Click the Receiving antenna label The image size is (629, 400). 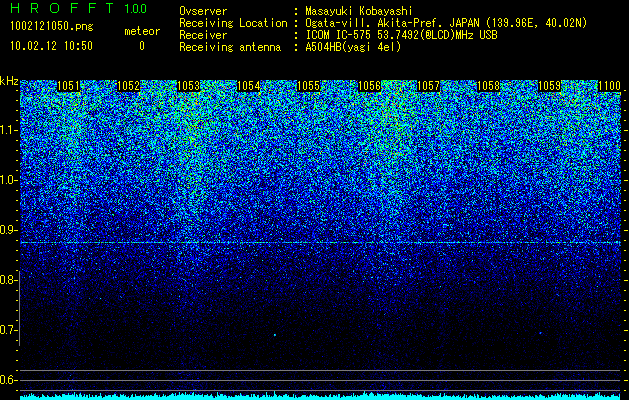230,47
